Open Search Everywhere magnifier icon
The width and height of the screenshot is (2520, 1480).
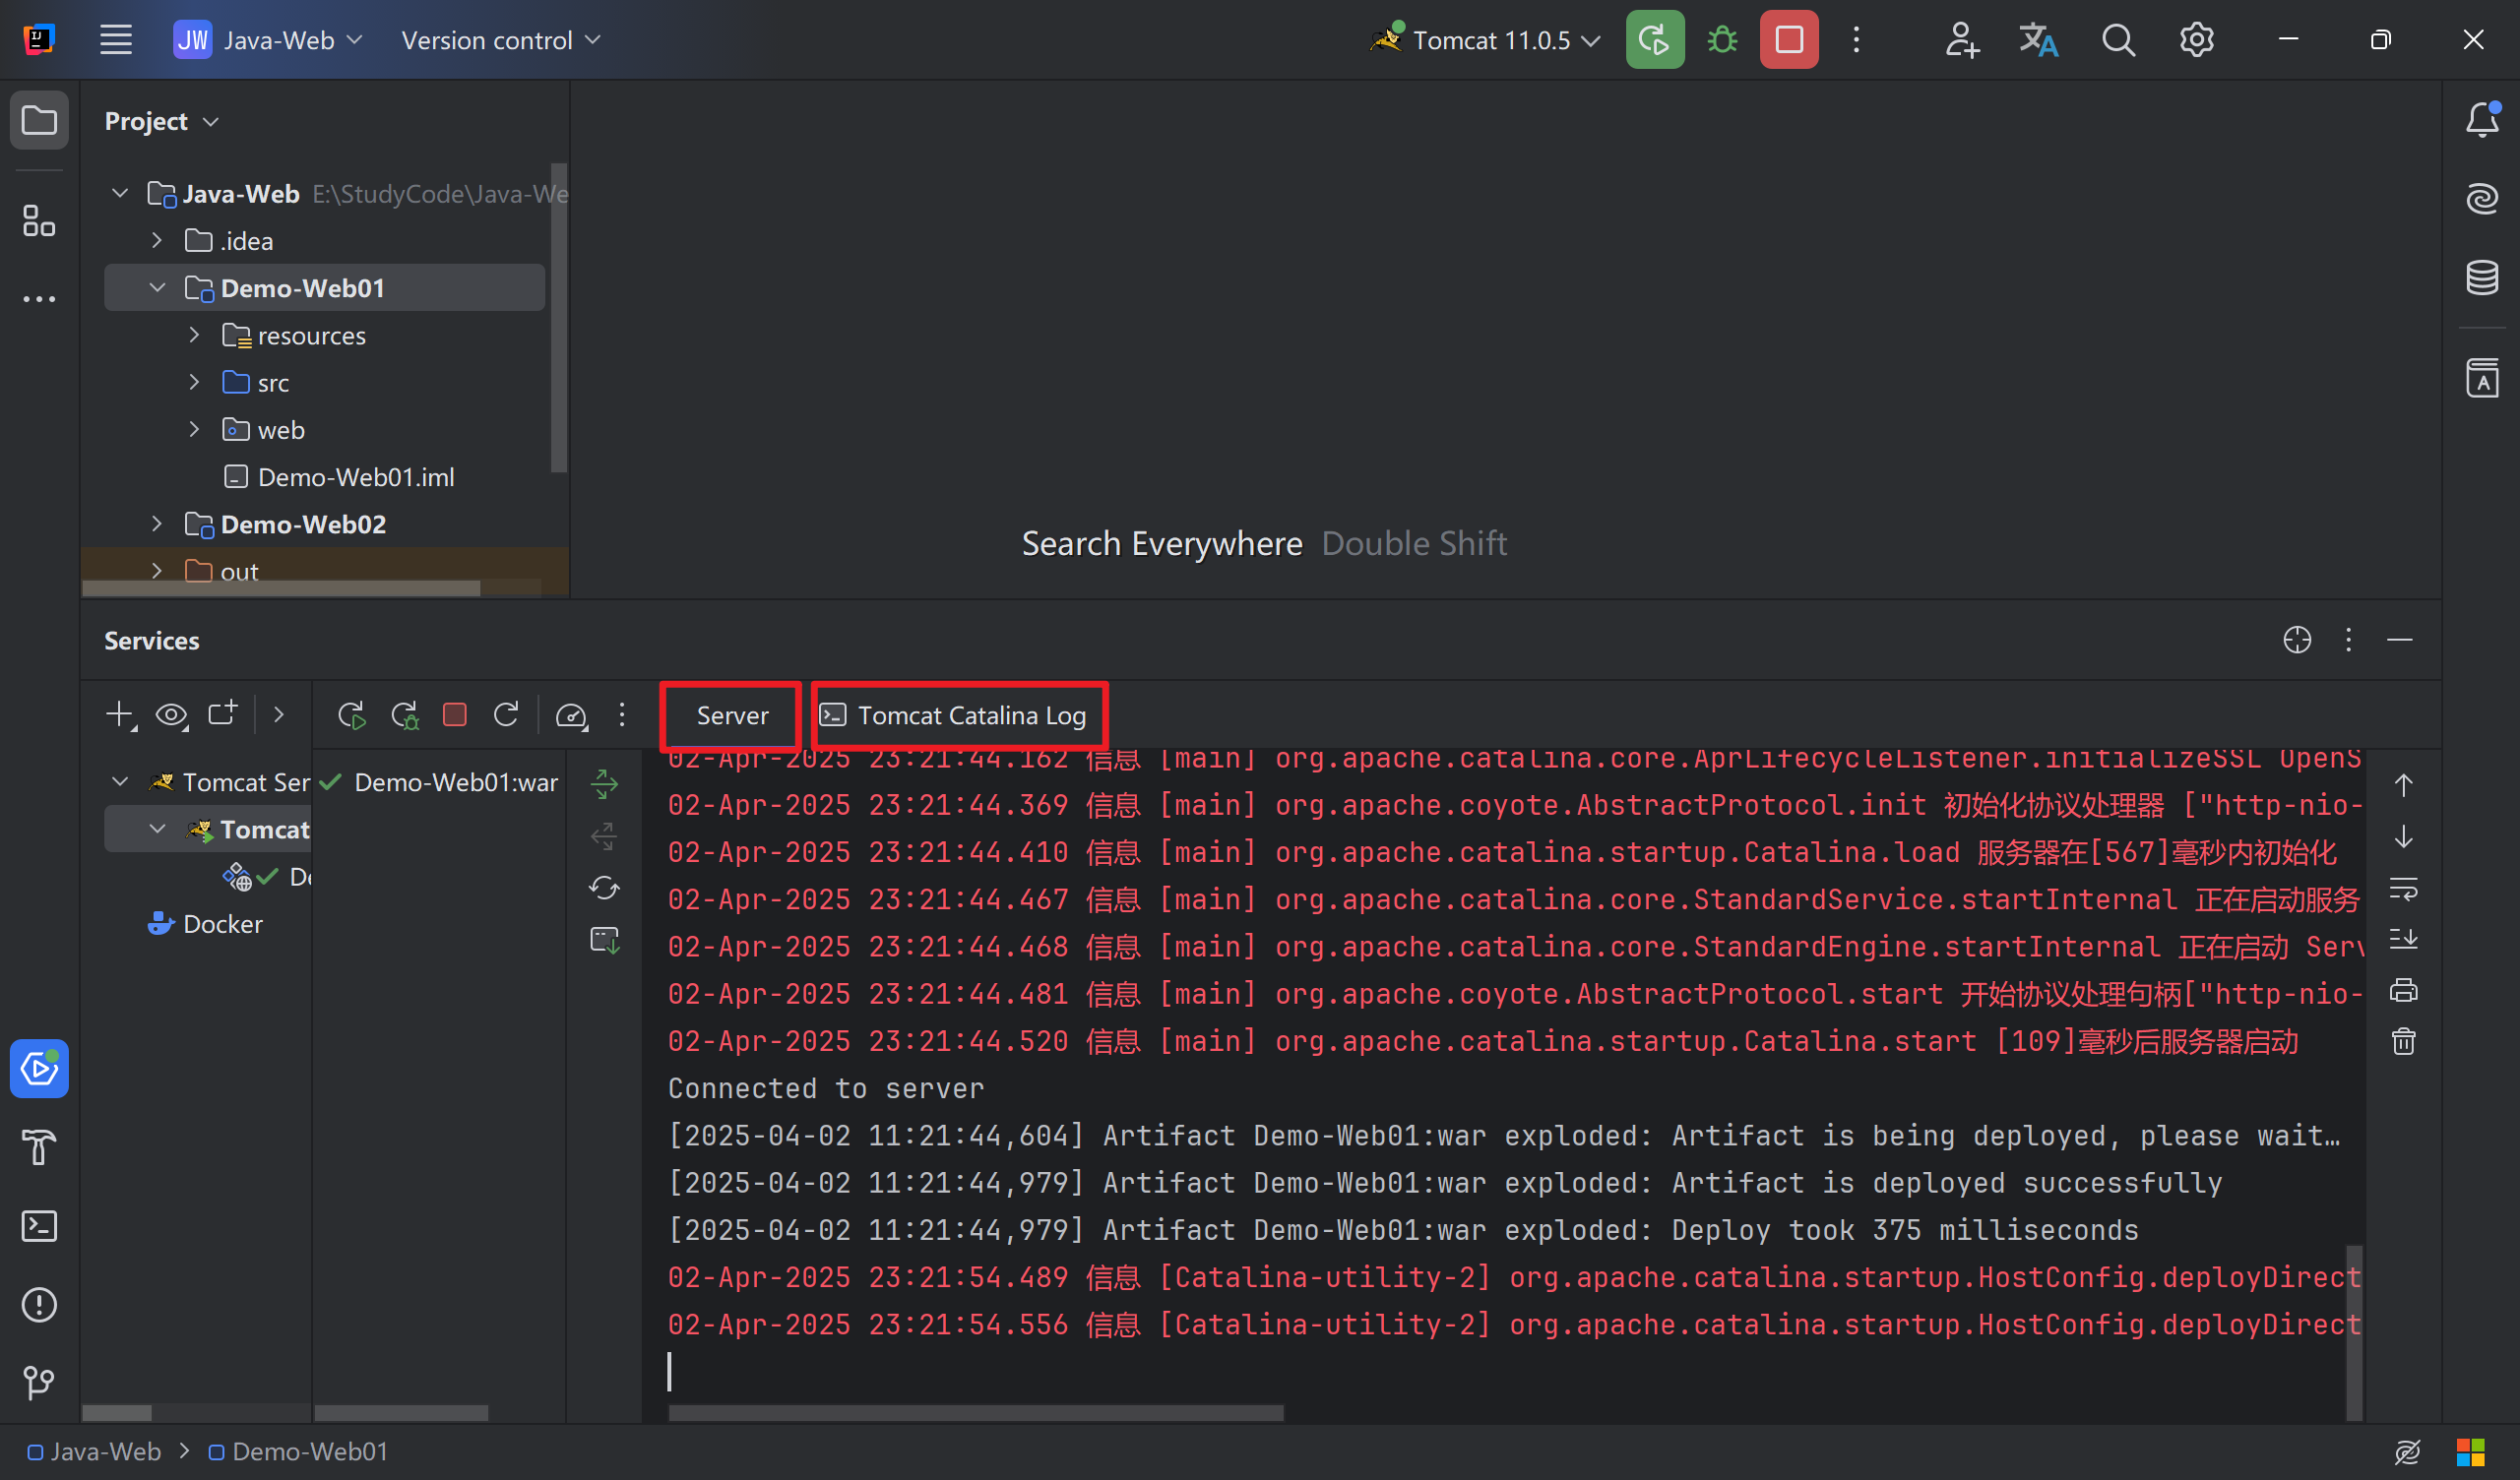click(x=2118, y=40)
